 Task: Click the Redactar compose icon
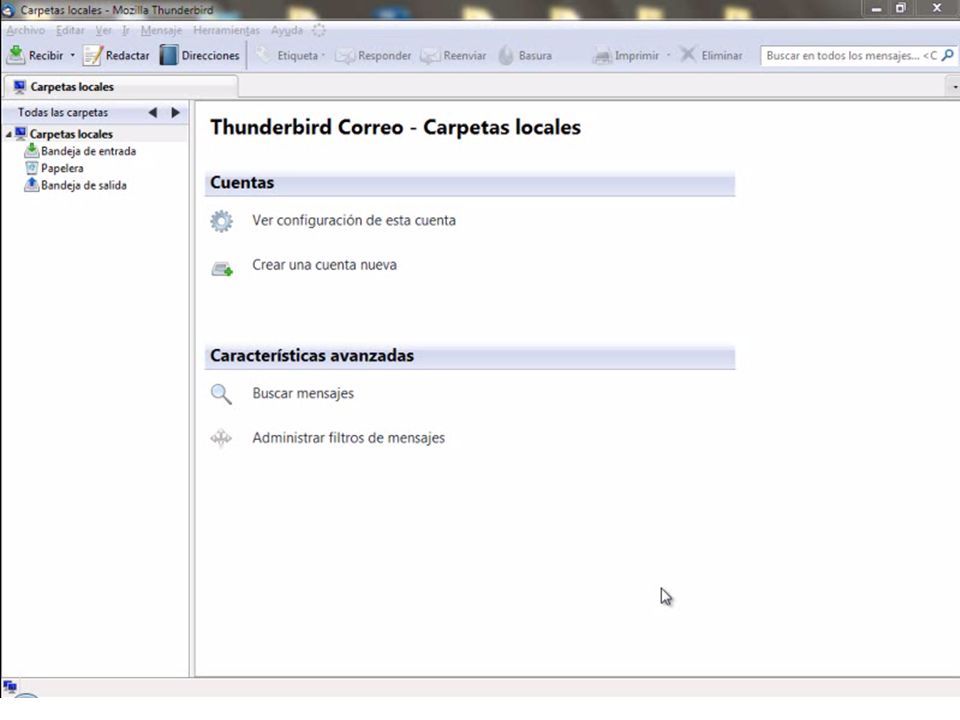92,55
